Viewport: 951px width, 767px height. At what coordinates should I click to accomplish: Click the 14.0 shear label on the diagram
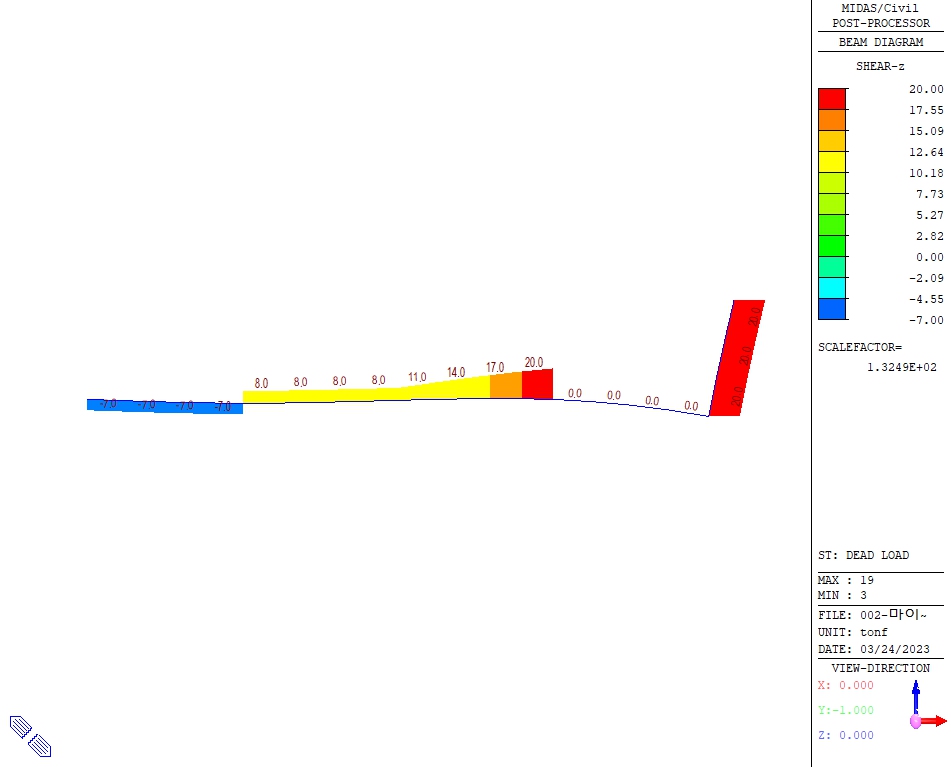coord(456,372)
